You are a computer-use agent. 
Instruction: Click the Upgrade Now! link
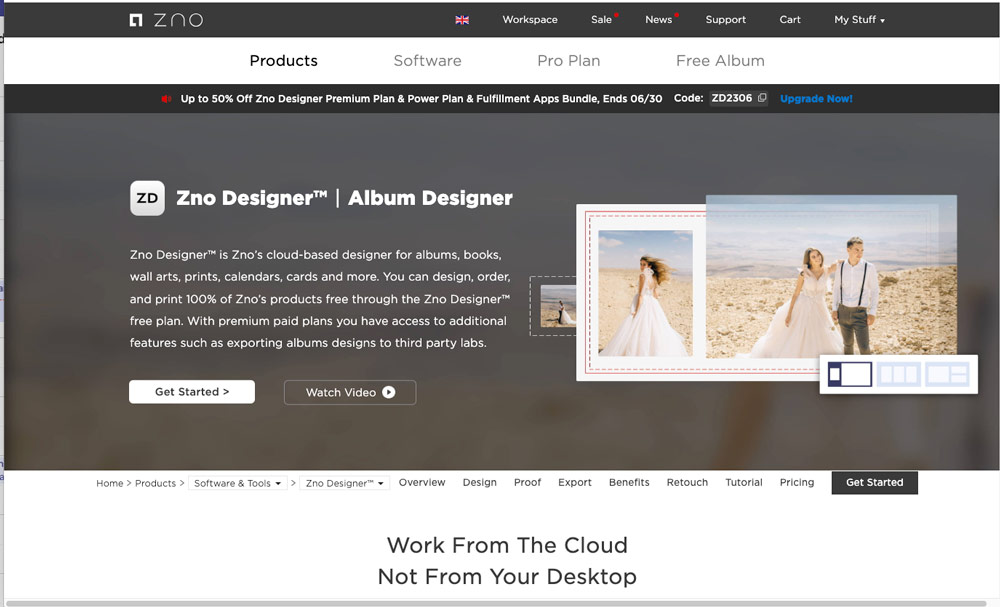tap(816, 99)
